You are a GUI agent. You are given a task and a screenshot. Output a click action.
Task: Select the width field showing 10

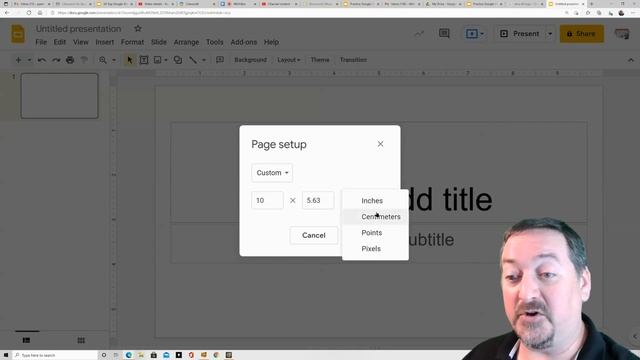click(267, 200)
